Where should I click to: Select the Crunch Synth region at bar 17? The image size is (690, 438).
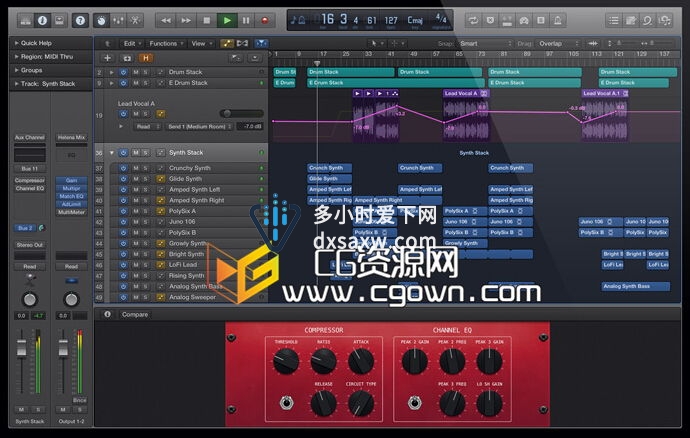(329, 168)
